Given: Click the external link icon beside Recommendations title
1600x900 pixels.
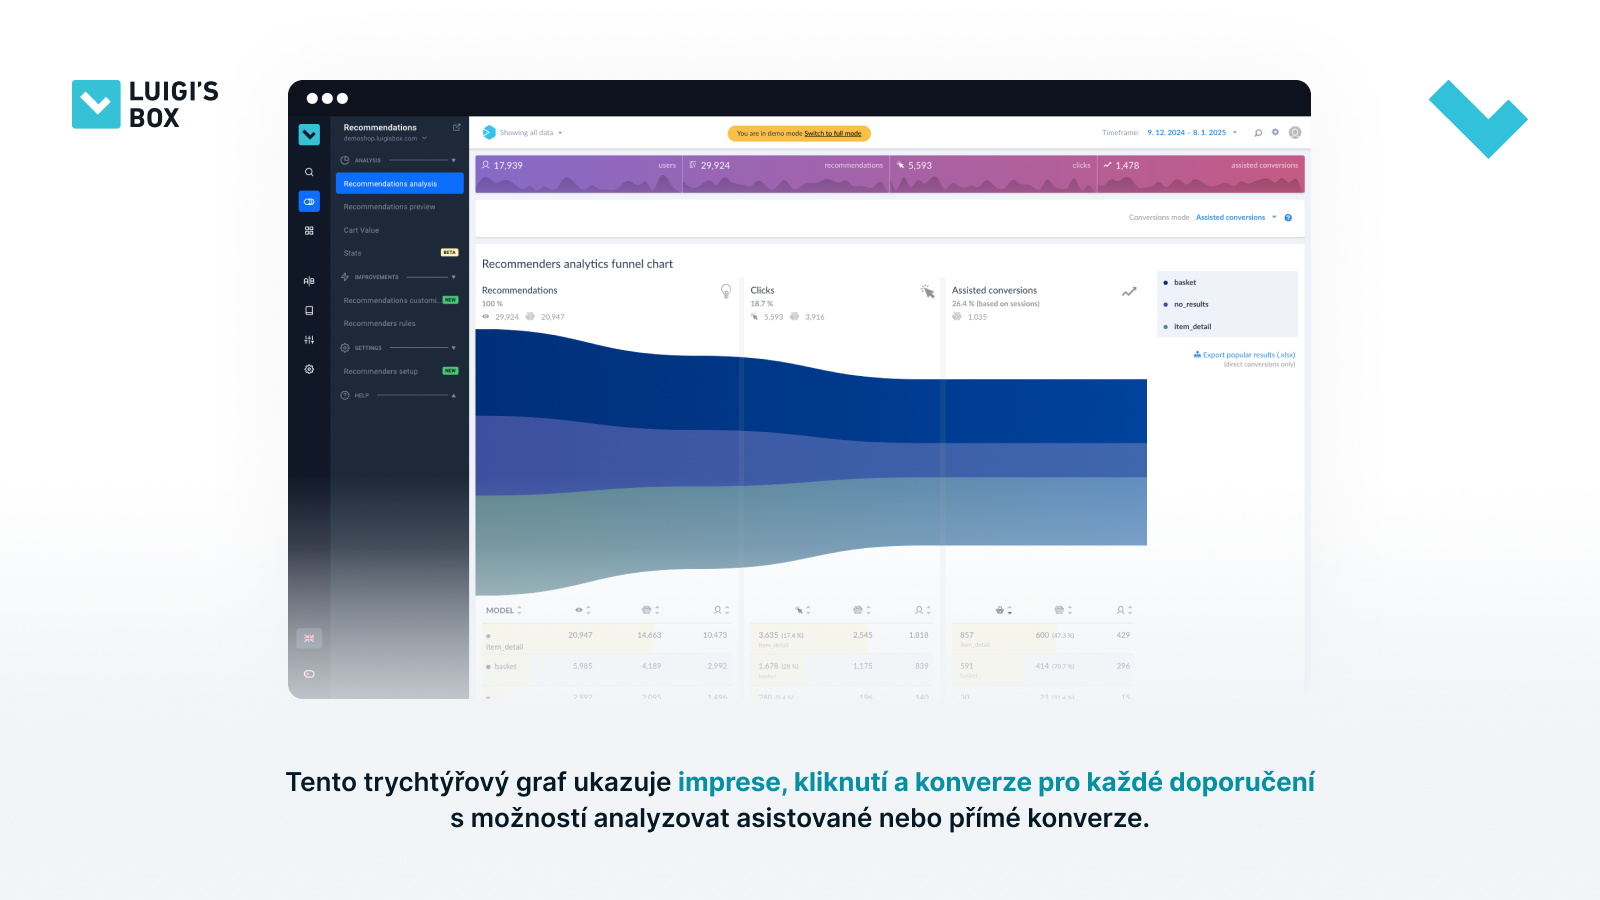Looking at the screenshot, I should click(x=457, y=127).
